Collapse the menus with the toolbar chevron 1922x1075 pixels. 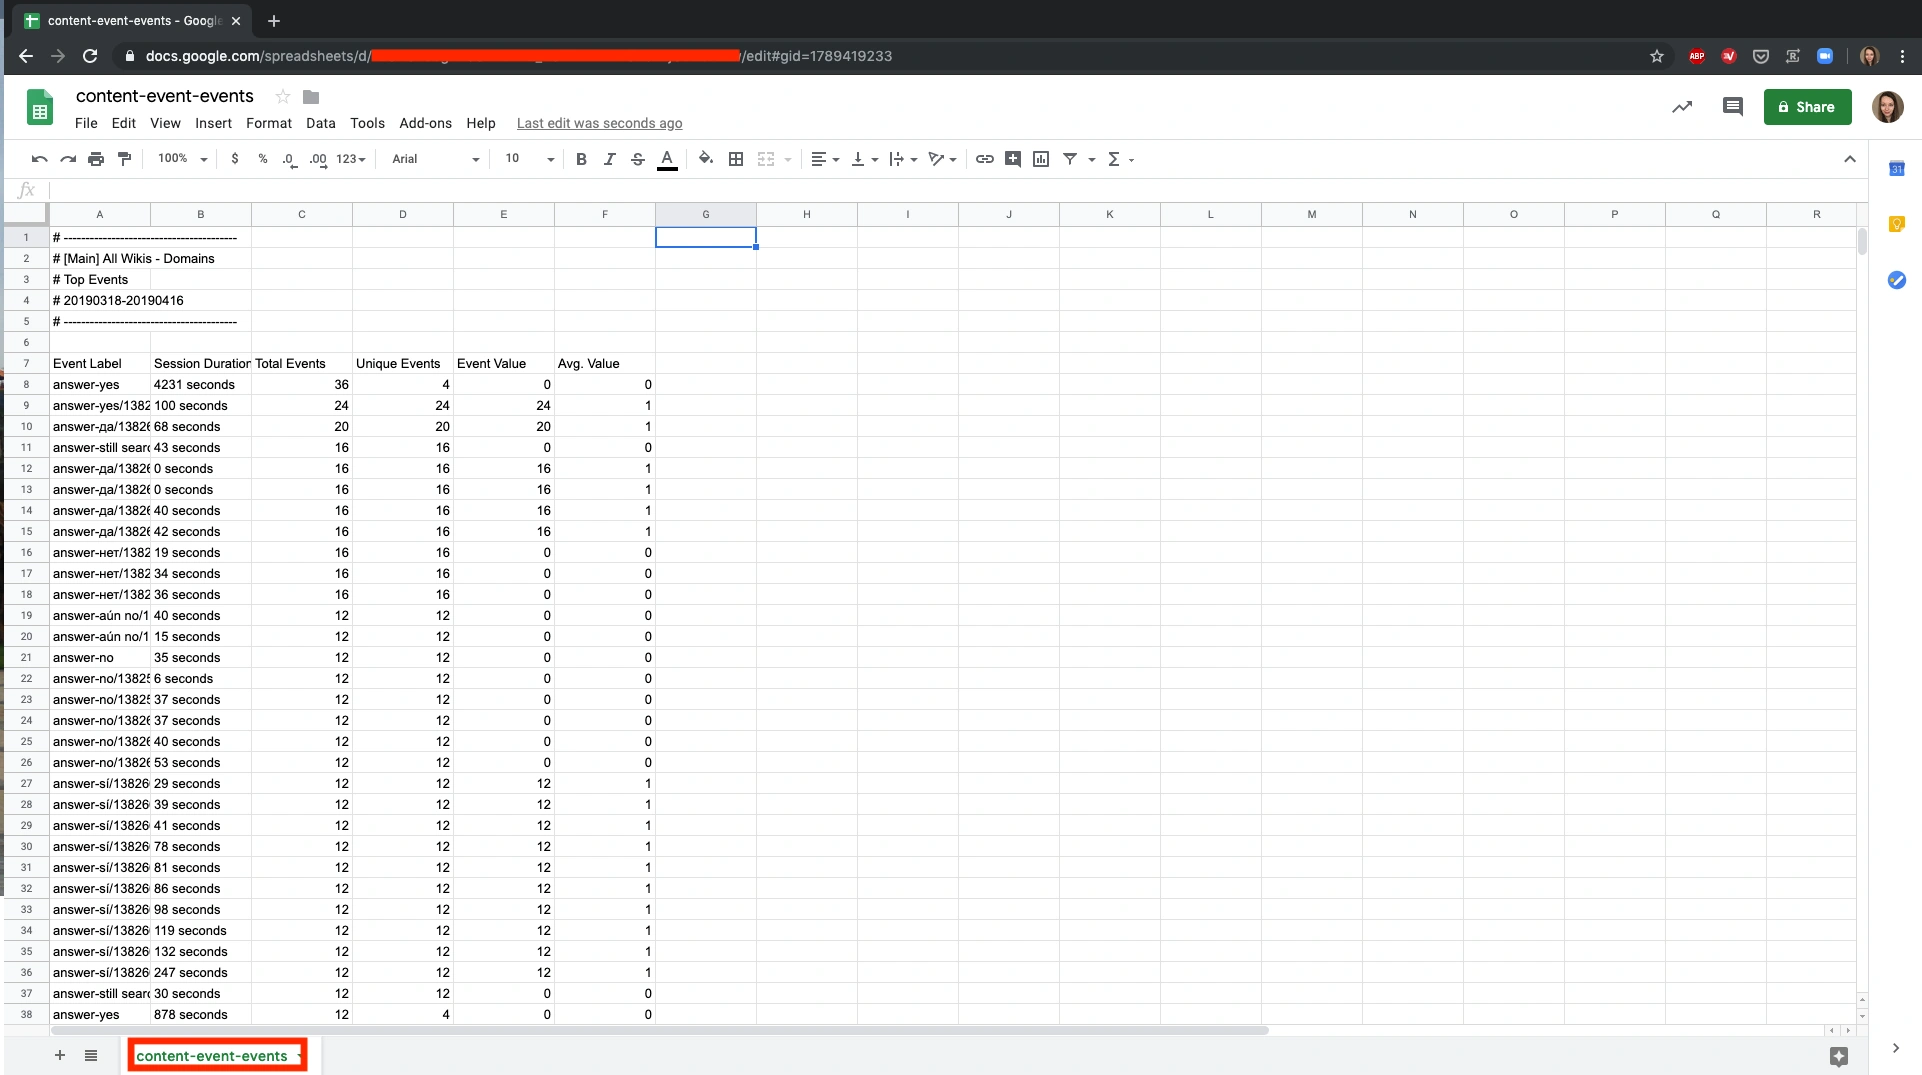tap(1850, 159)
